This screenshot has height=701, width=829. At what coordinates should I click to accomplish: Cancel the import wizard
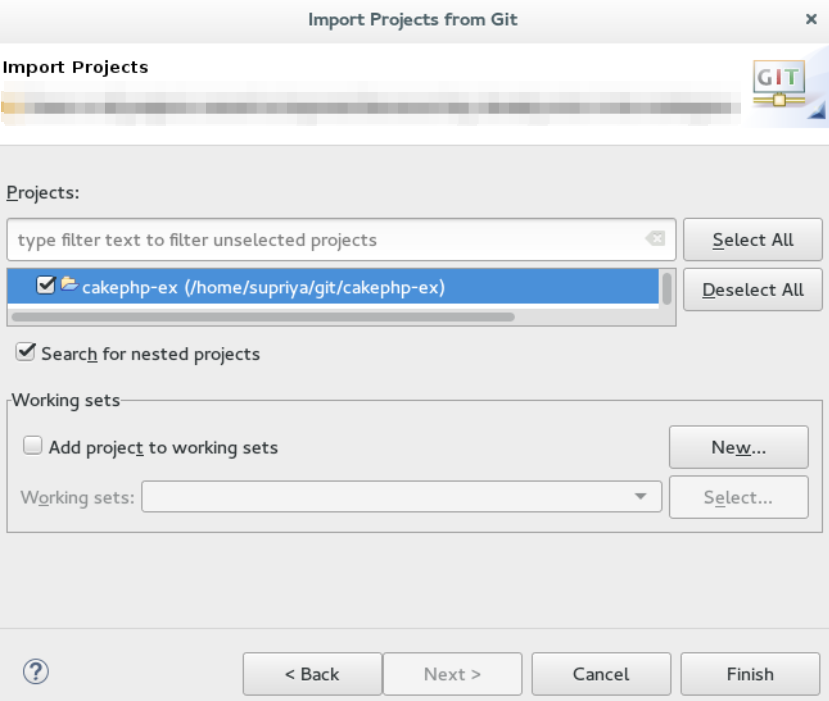(x=601, y=674)
